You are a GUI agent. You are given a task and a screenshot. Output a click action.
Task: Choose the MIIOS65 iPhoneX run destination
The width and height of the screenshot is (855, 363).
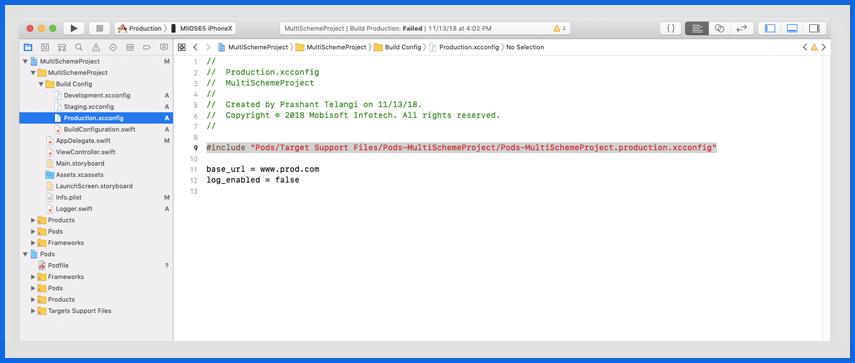[202, 28]
